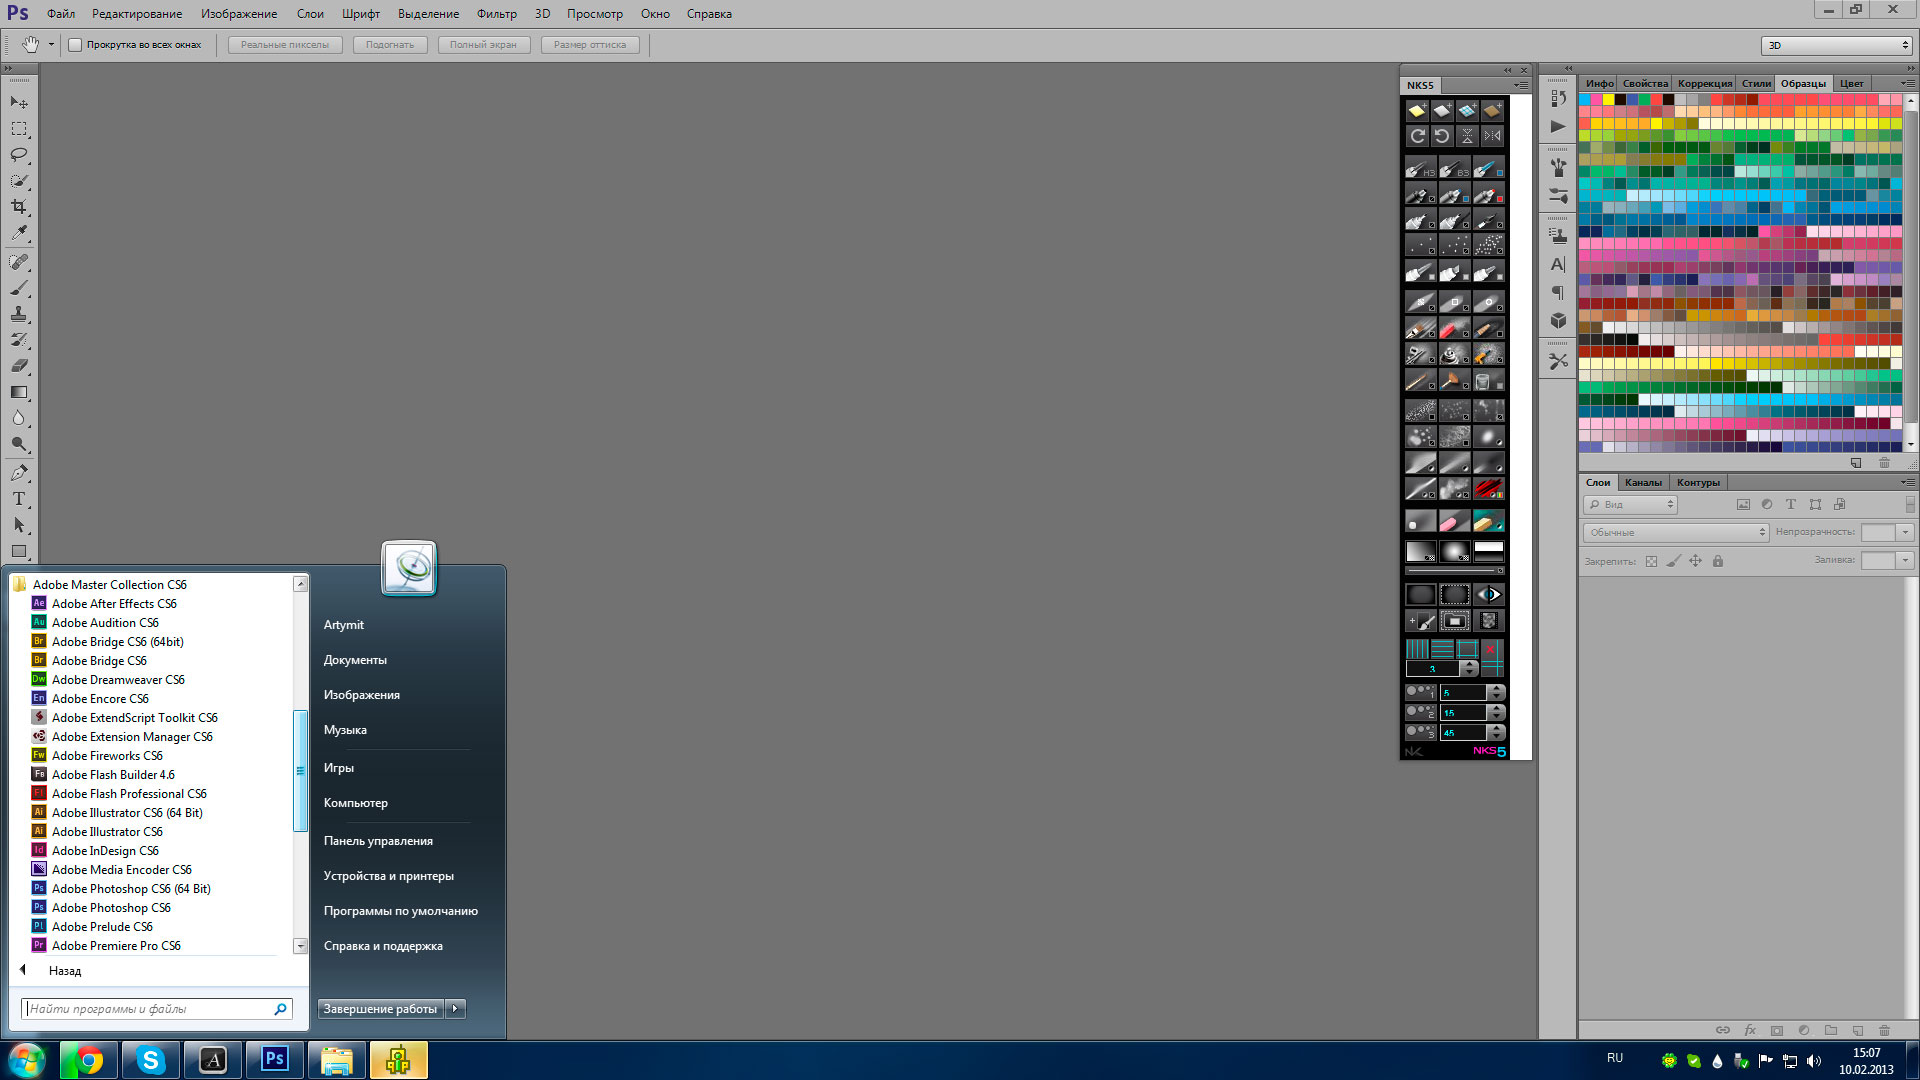
Task: Open the History panel icon
Action: (x=1558, y=98)
